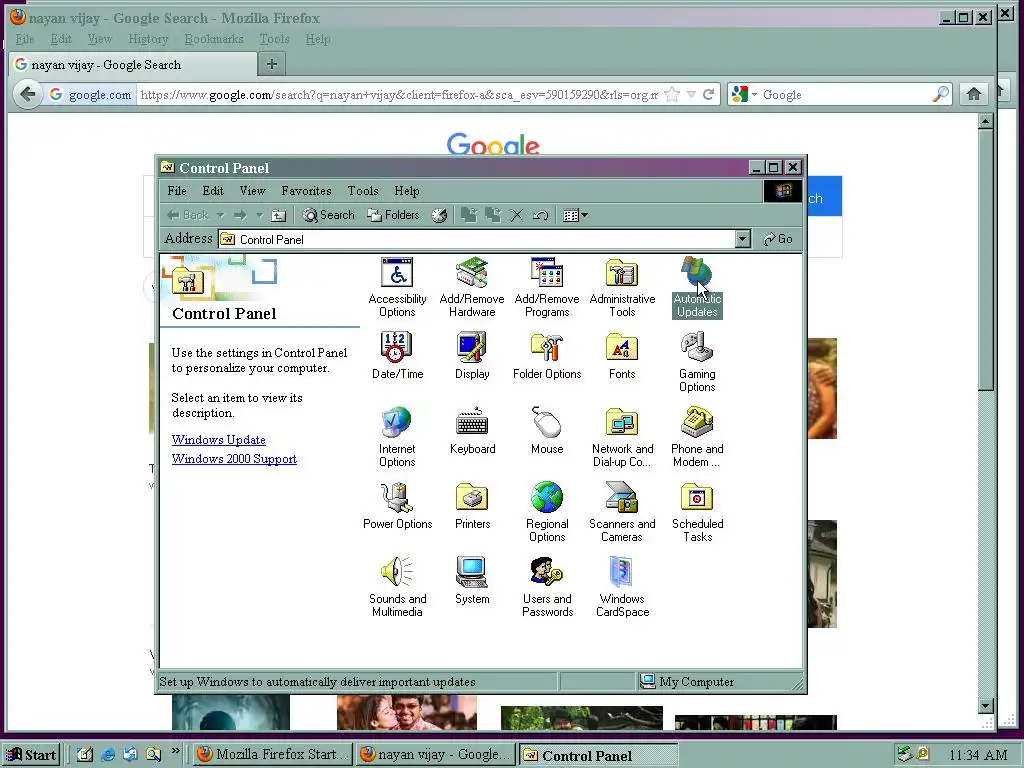The height and width of the screenshot is (768, 1024).
Task: Expand the Address bar dropdown arrow
Action: click(x=743, y=240)
